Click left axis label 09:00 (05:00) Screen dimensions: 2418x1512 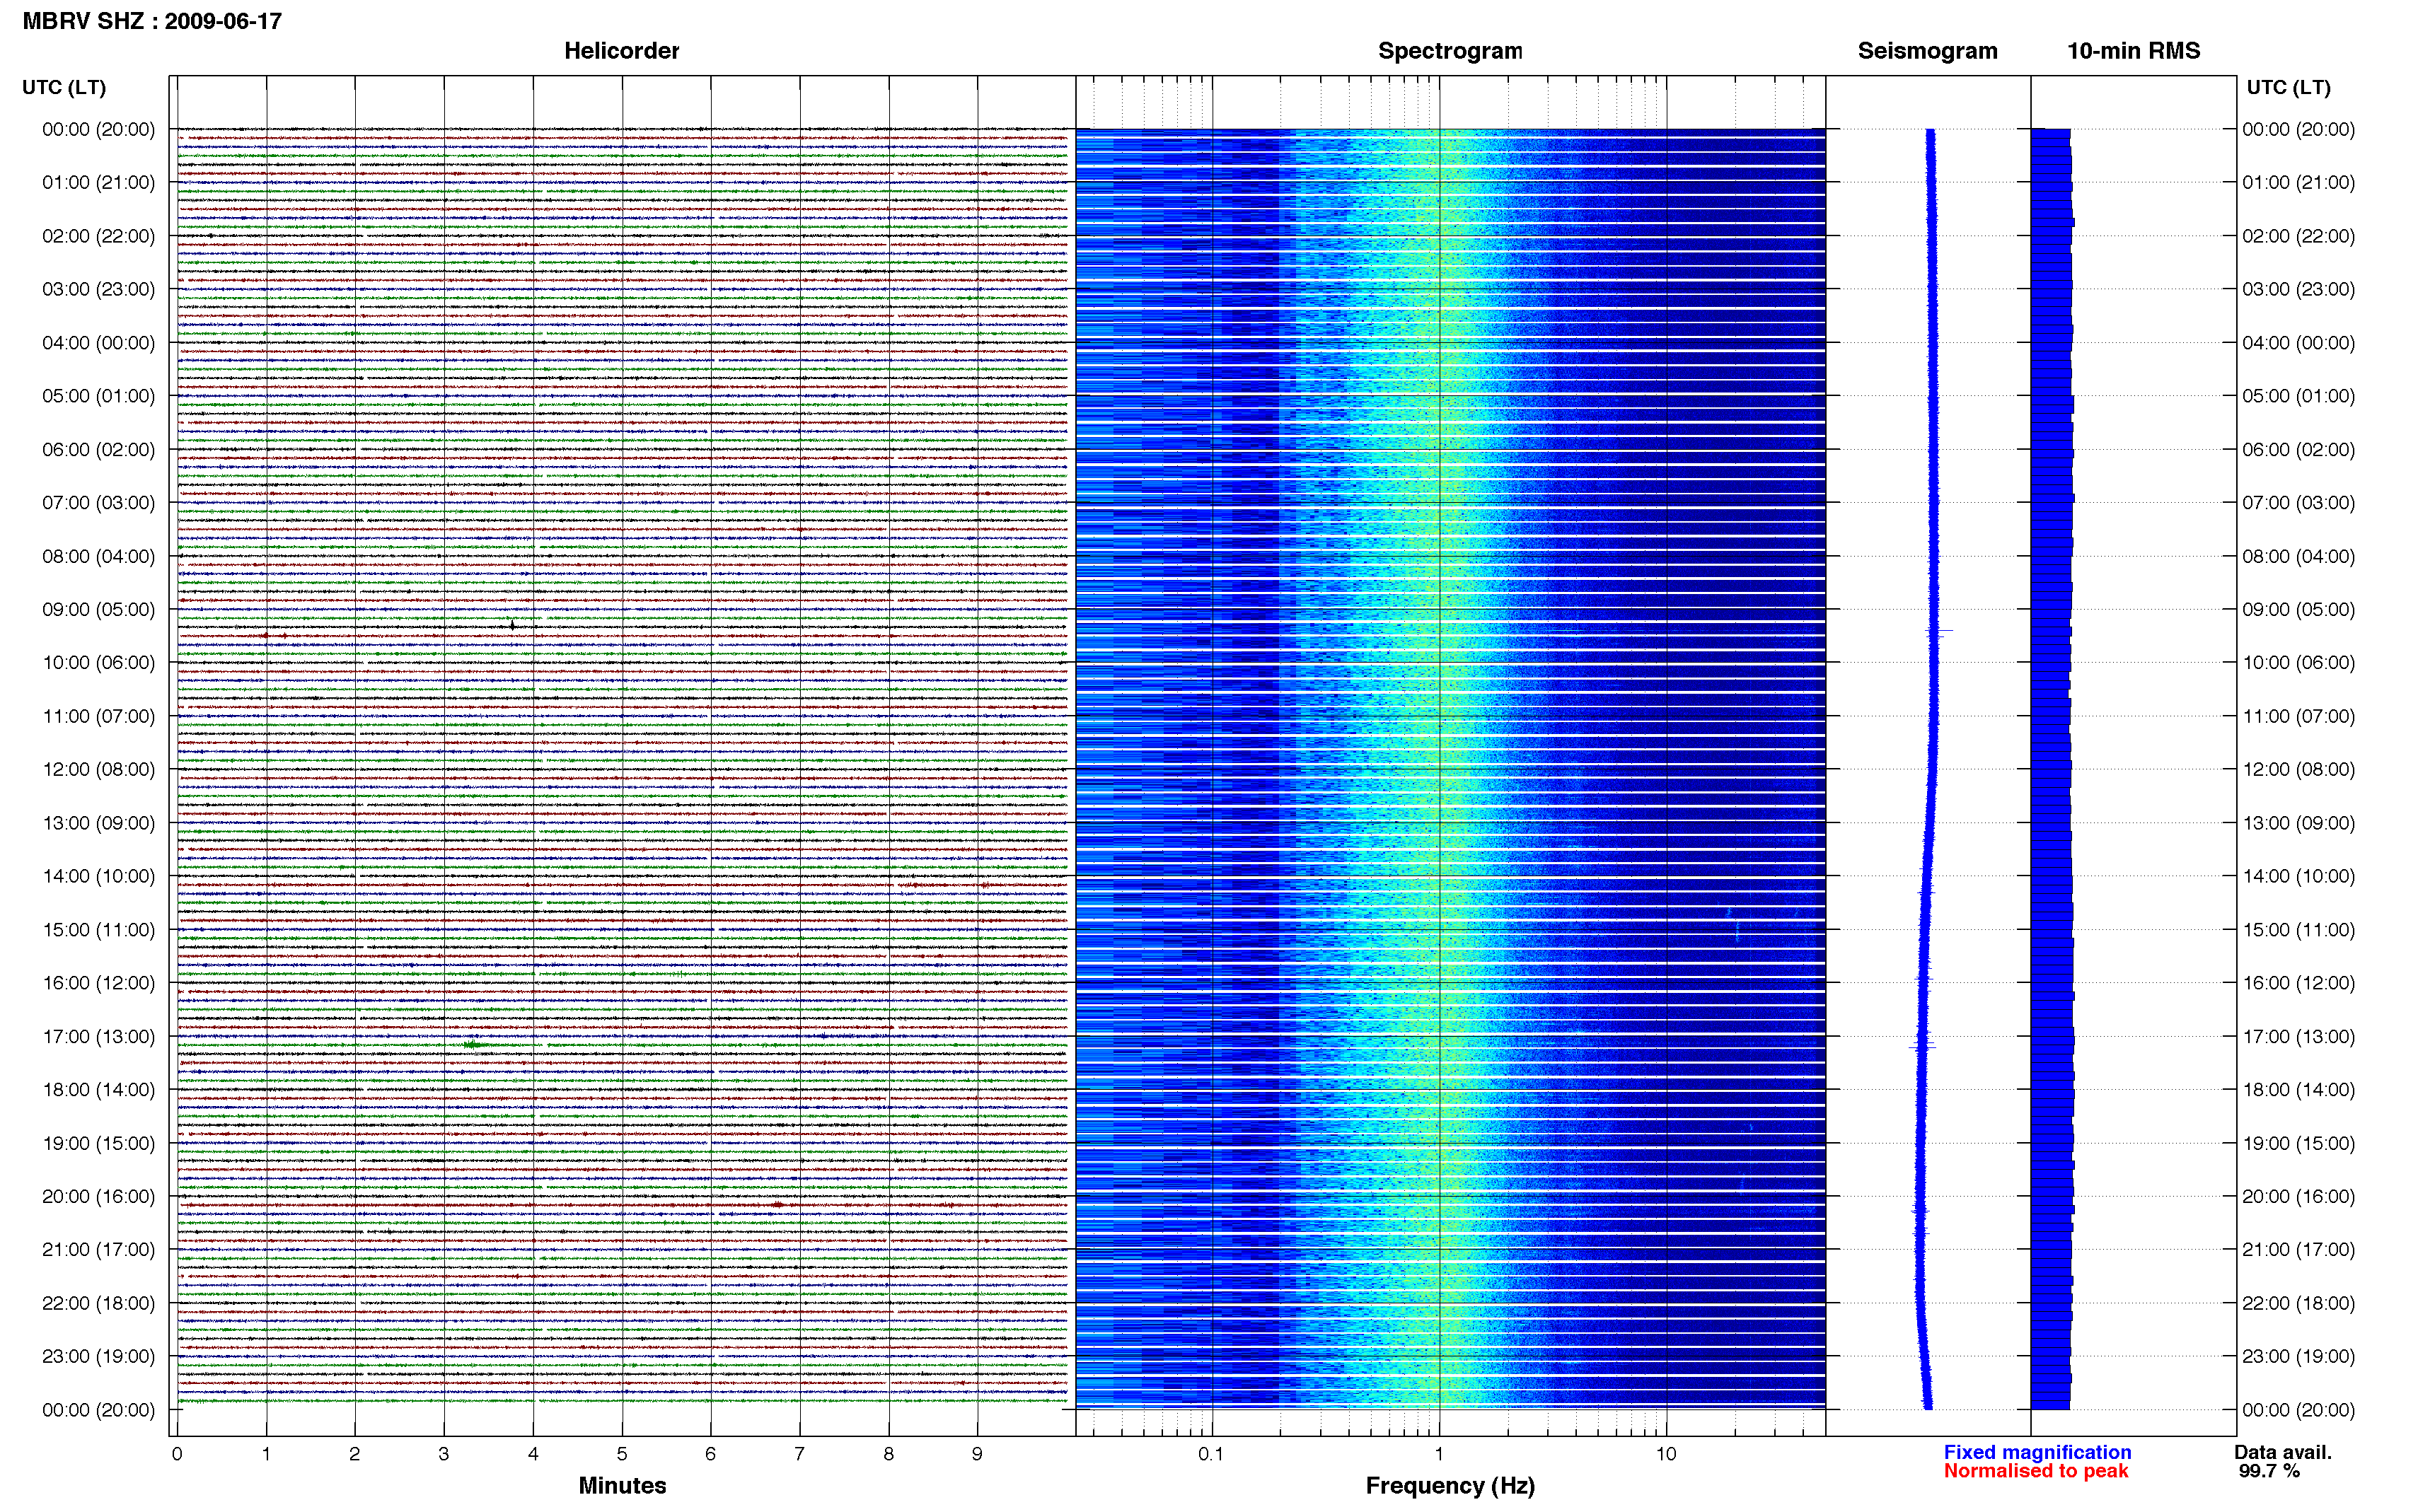(x=99, y=610)
